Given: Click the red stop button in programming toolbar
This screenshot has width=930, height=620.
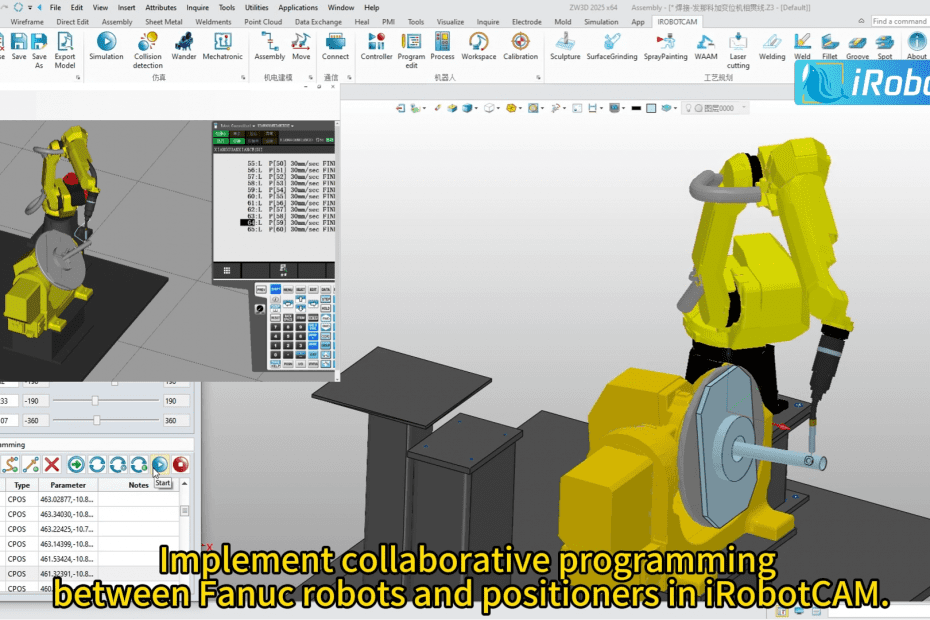Looking at the screenshot, I should 181,464.
